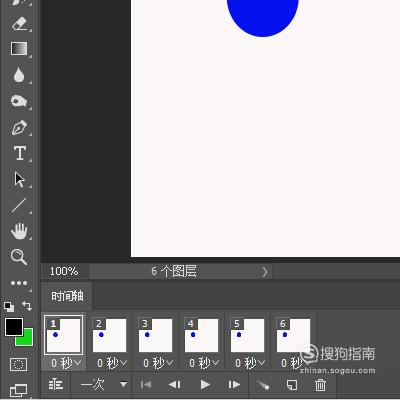Select the Path Selection arrow tool
This screenshot has height=400, width=400.
click(19, 180)
